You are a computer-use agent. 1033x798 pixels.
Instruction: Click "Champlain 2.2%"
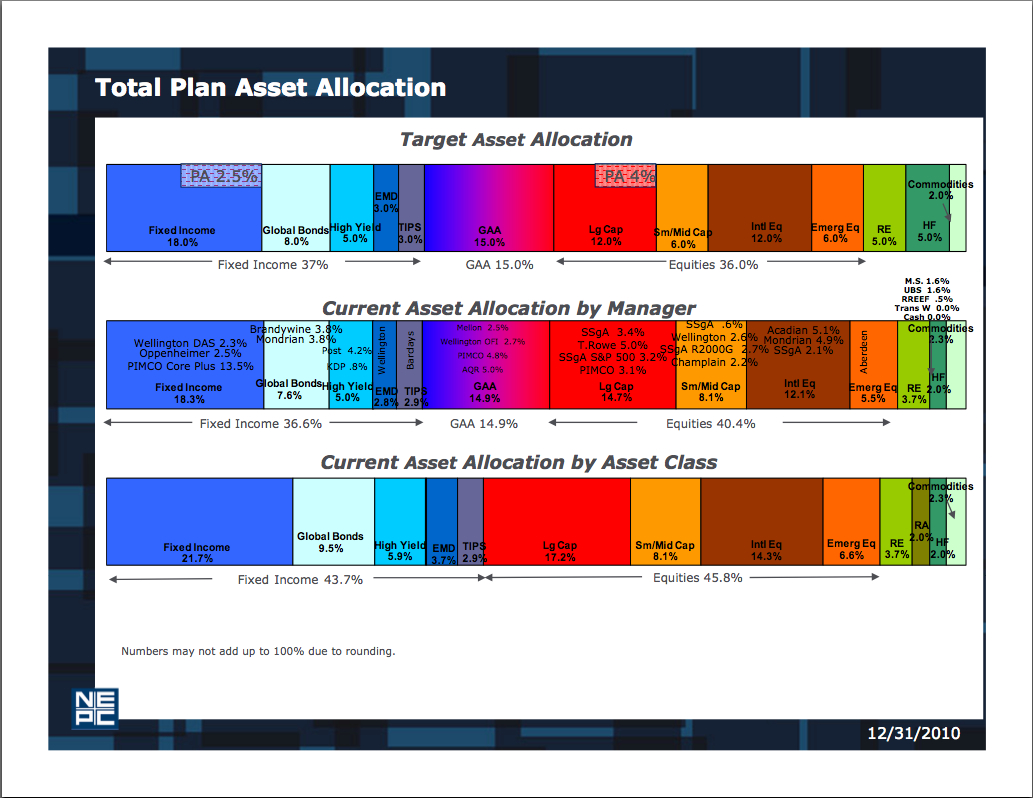pyautogui.click(x=714, y=362)
